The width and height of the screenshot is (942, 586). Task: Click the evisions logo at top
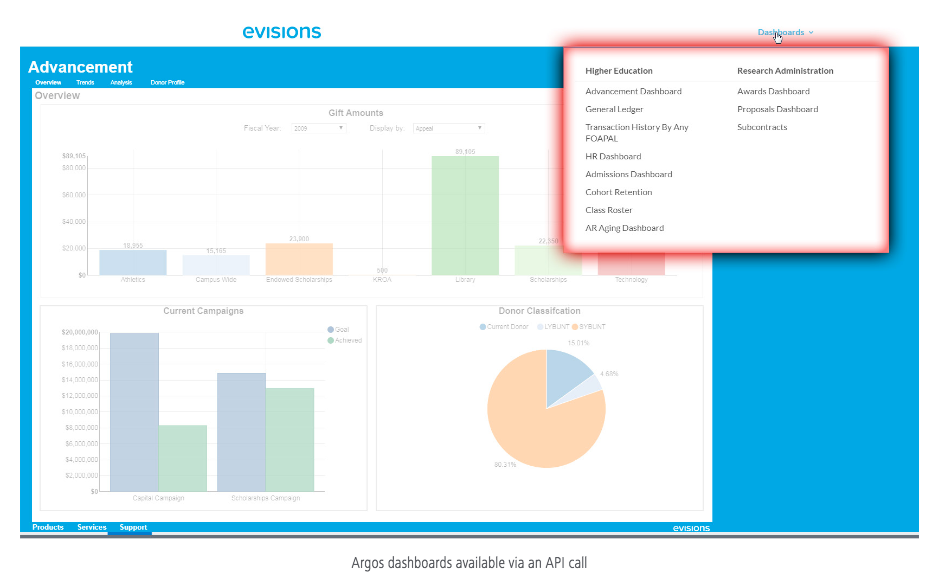pos(282,32)
